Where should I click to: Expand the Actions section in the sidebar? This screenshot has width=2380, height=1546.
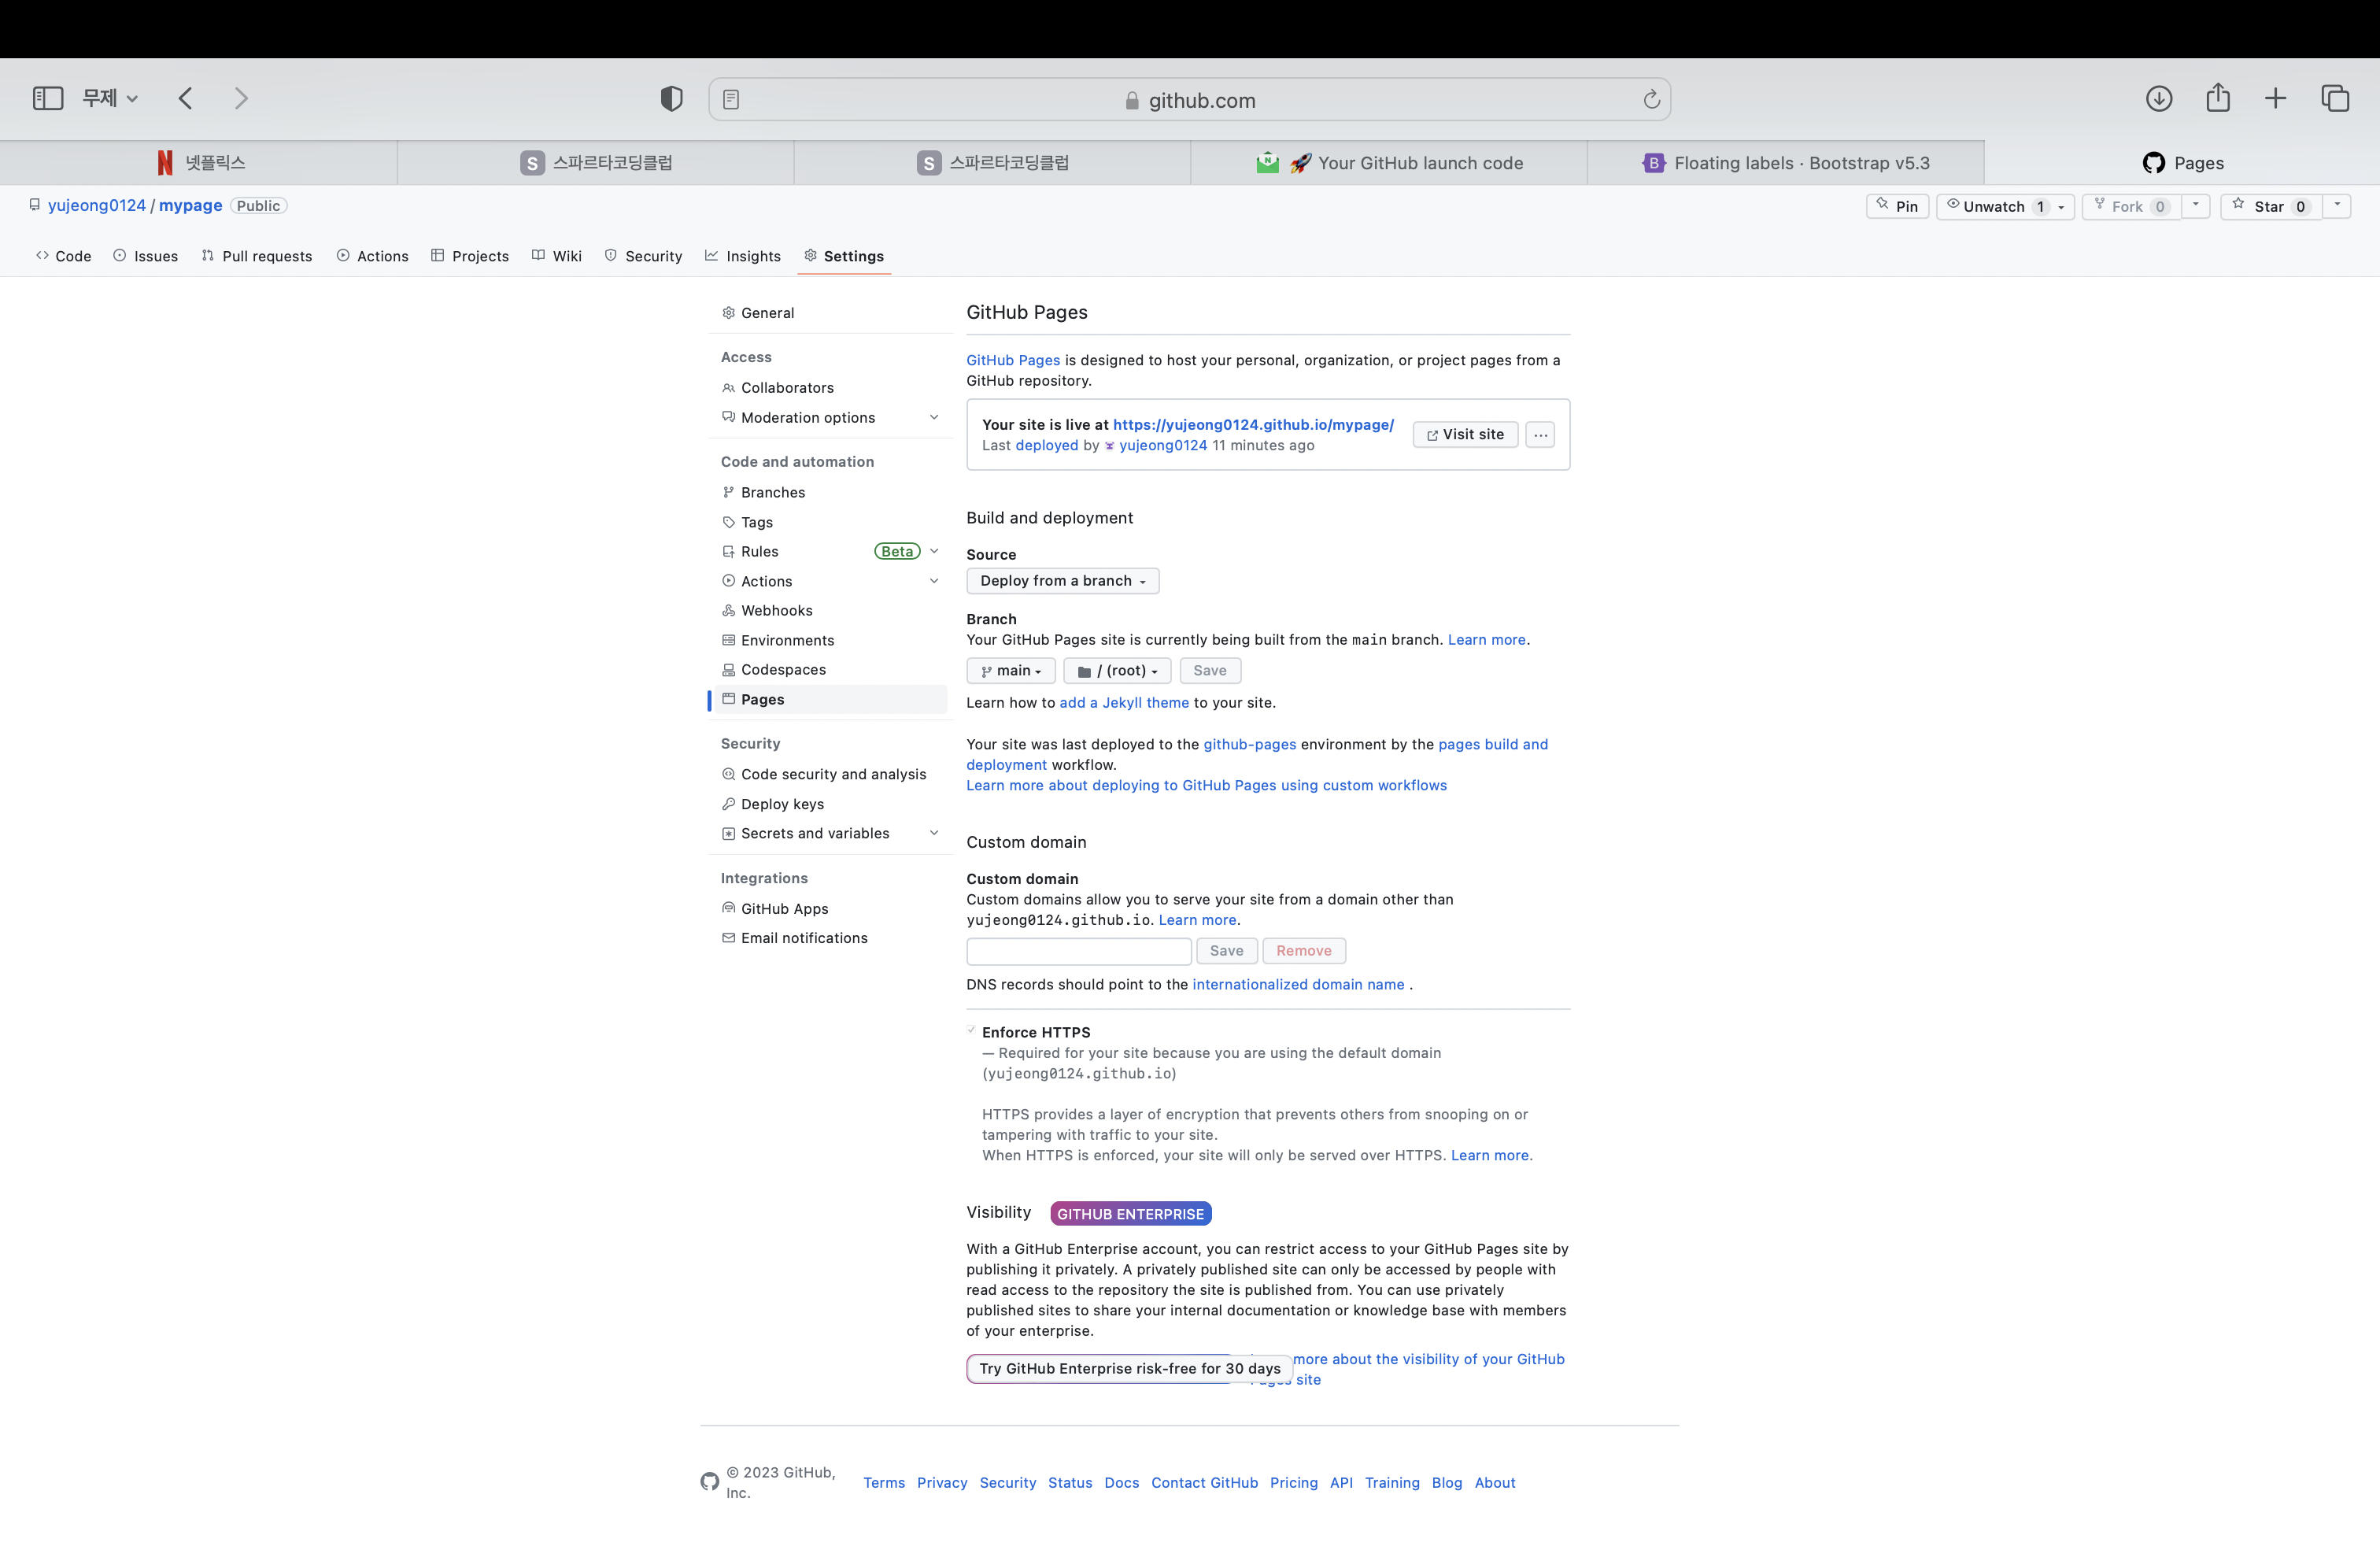tap(934, 581)
